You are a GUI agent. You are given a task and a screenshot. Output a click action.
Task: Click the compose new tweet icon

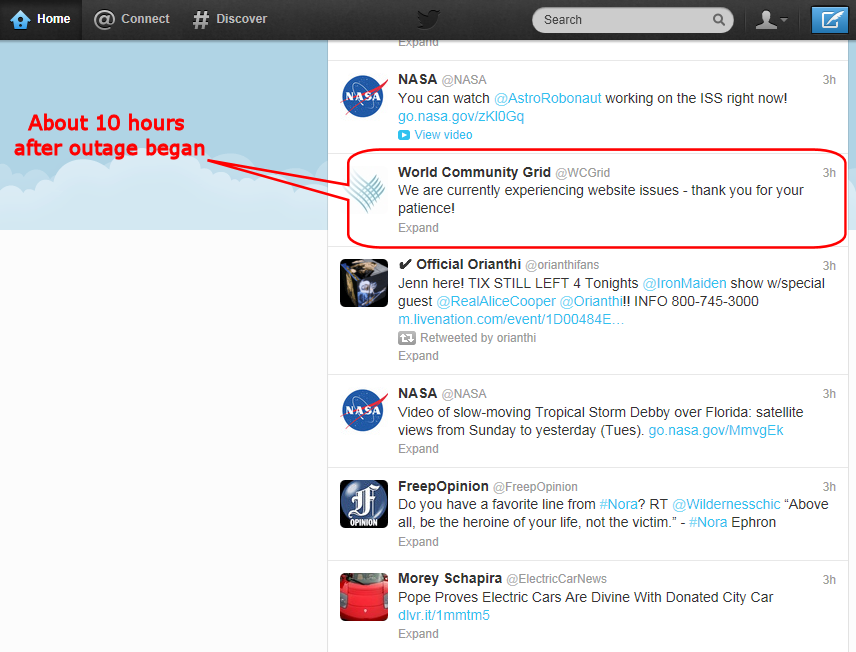click(828, 19)
